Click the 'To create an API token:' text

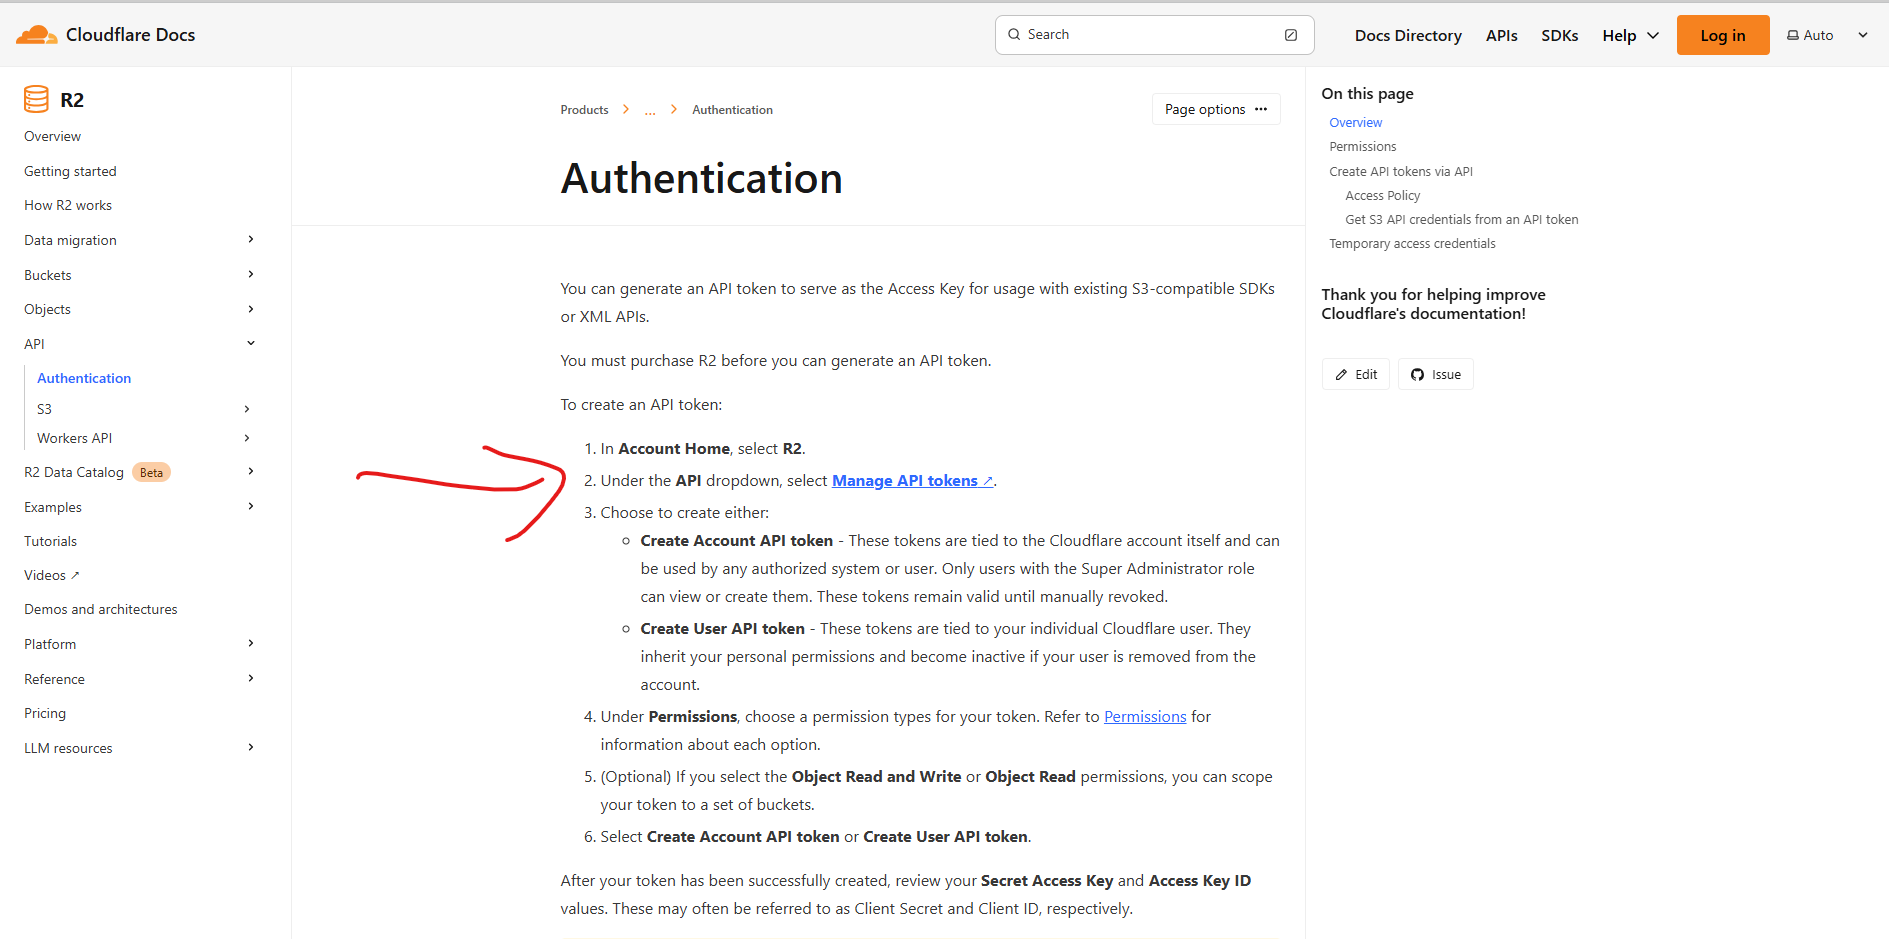point(641,405)
